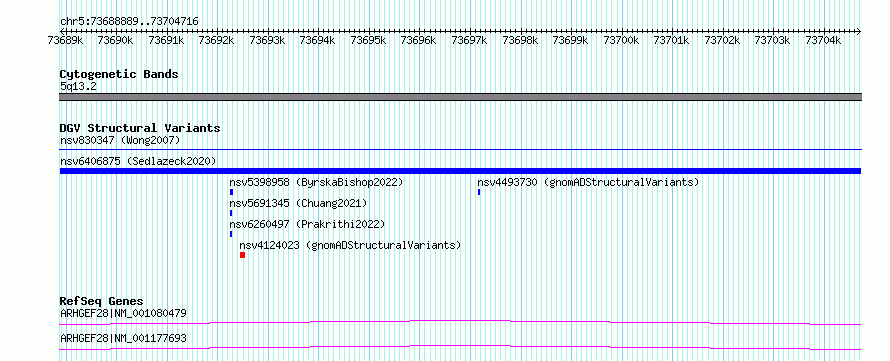The height and width of the screenshot is (361, 890).
Task: Click the small blue nsv4493730 variant glyph
Action: point(478,192)
